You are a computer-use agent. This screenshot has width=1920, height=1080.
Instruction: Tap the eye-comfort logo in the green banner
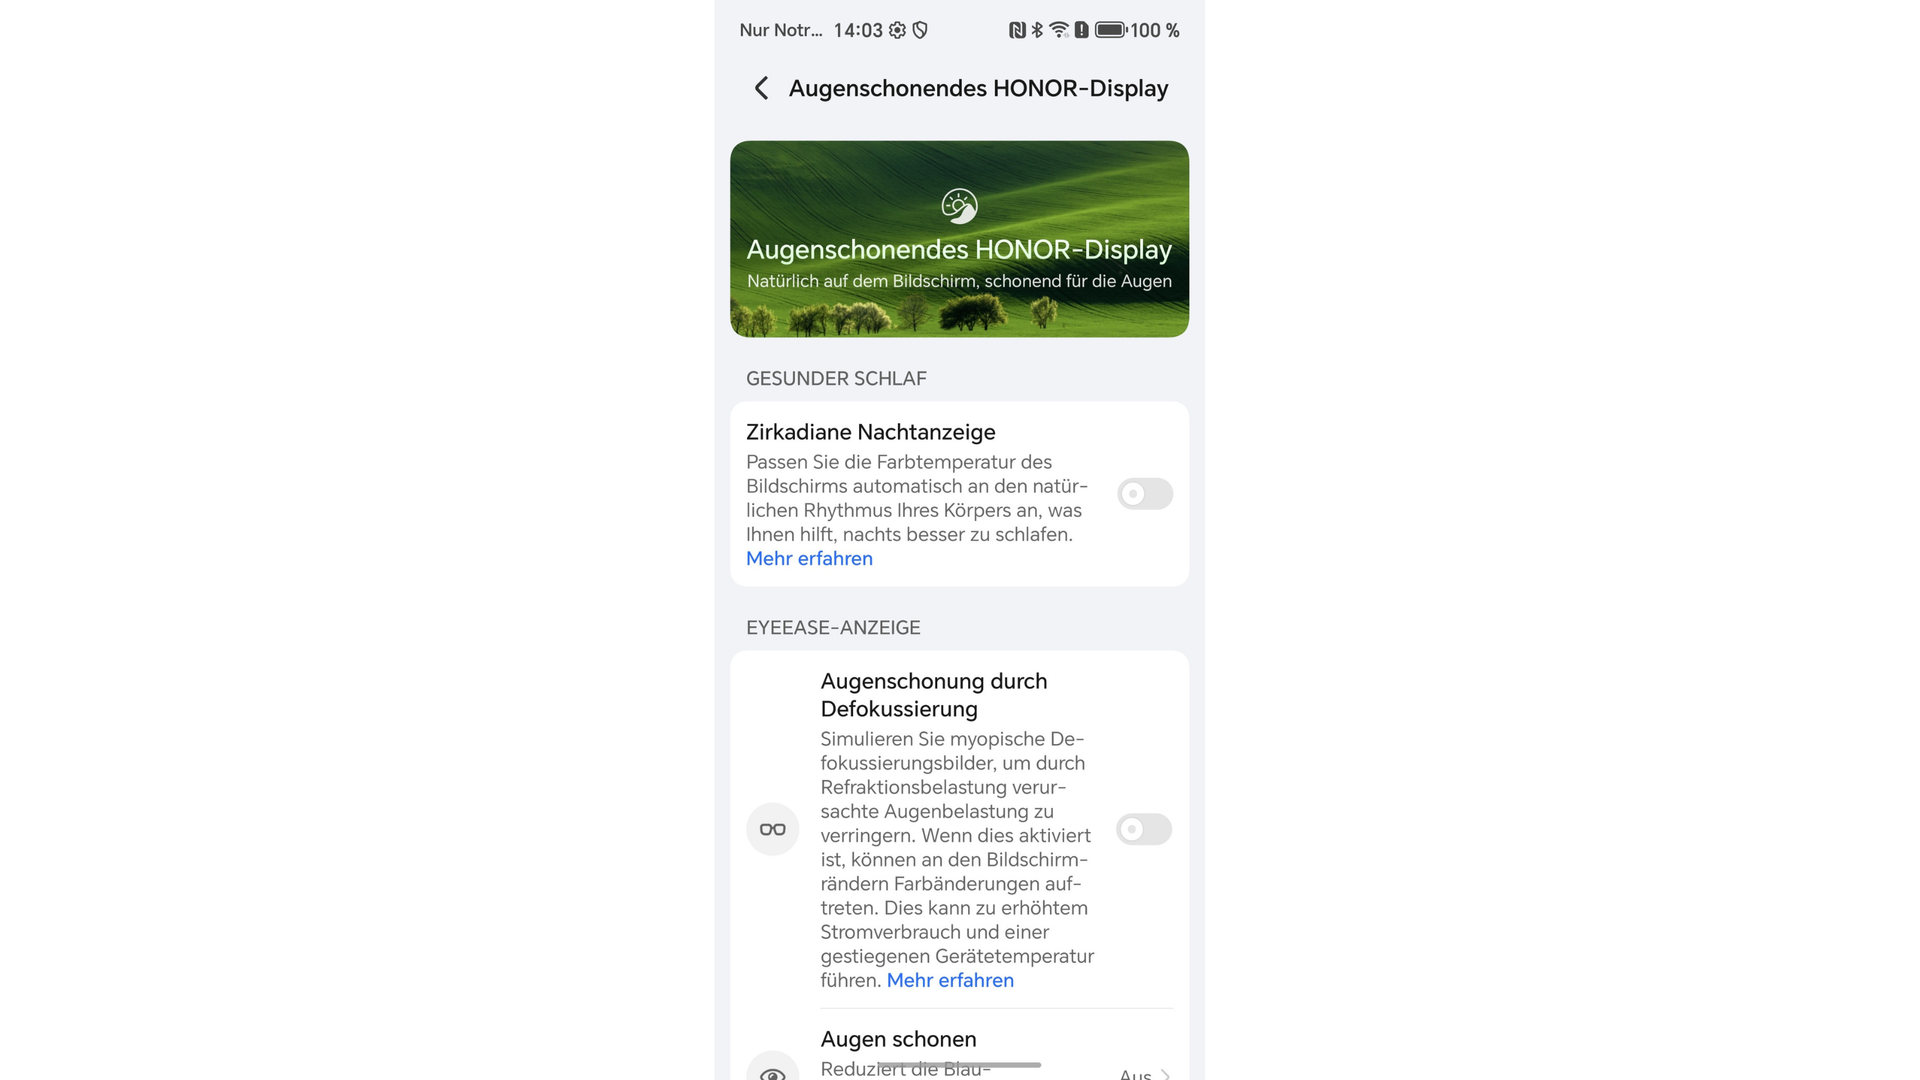click(959, 206)
